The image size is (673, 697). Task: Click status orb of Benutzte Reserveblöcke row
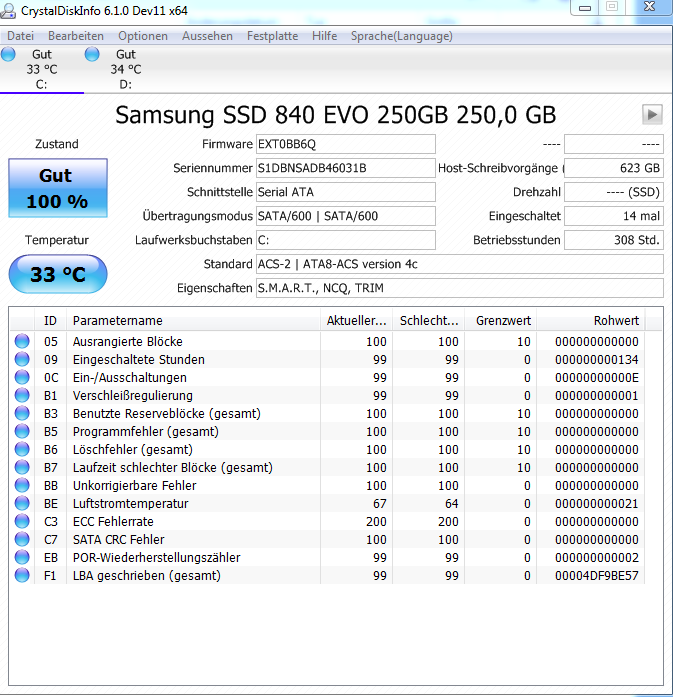coord(22,413)
